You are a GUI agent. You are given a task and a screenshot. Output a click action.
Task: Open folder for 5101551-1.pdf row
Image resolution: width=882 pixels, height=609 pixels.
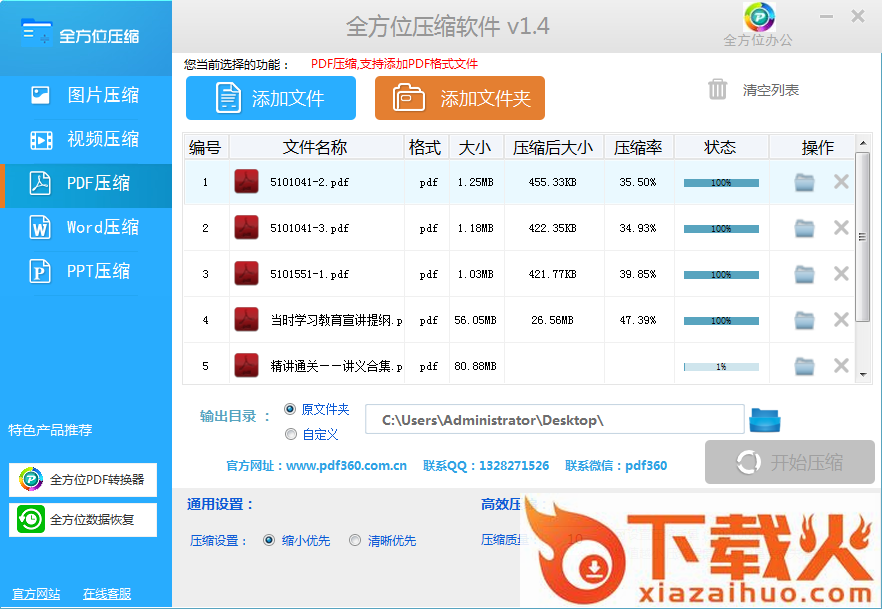tap(804, 274)
